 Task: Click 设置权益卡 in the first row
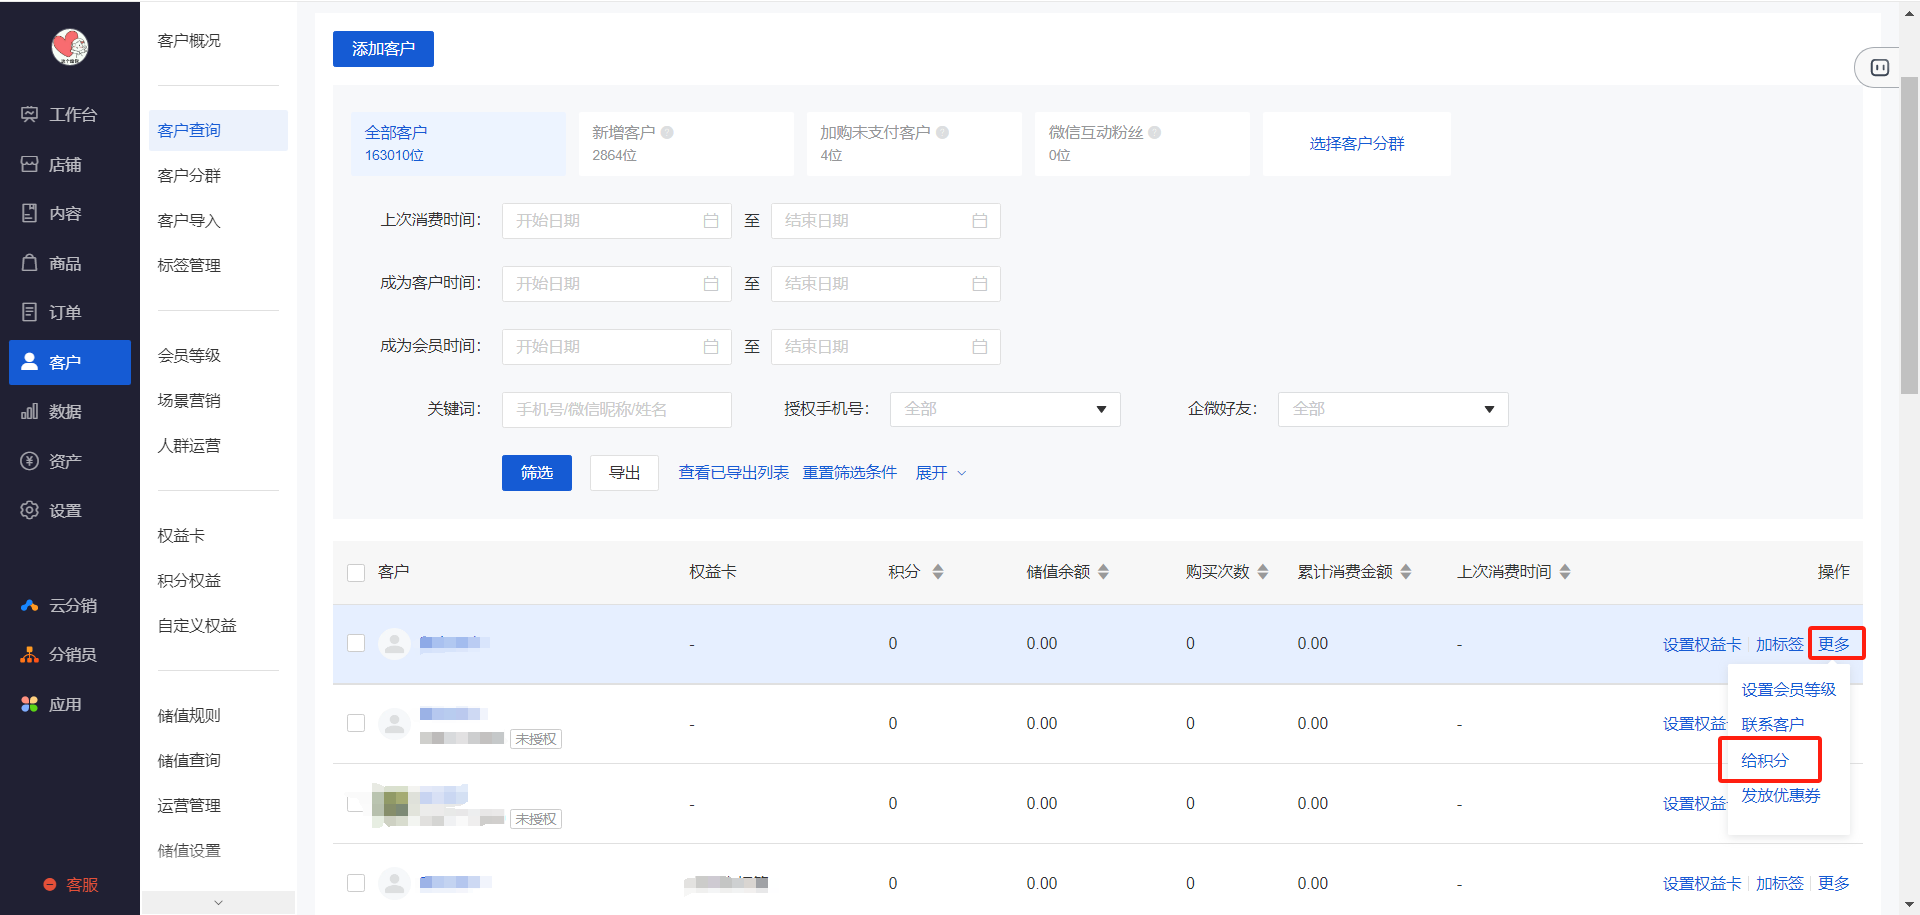1702,645
